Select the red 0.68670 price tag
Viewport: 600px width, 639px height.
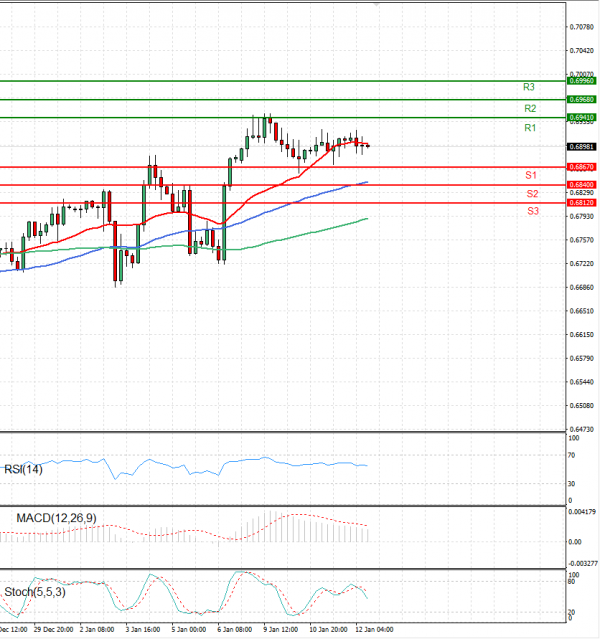582,167
